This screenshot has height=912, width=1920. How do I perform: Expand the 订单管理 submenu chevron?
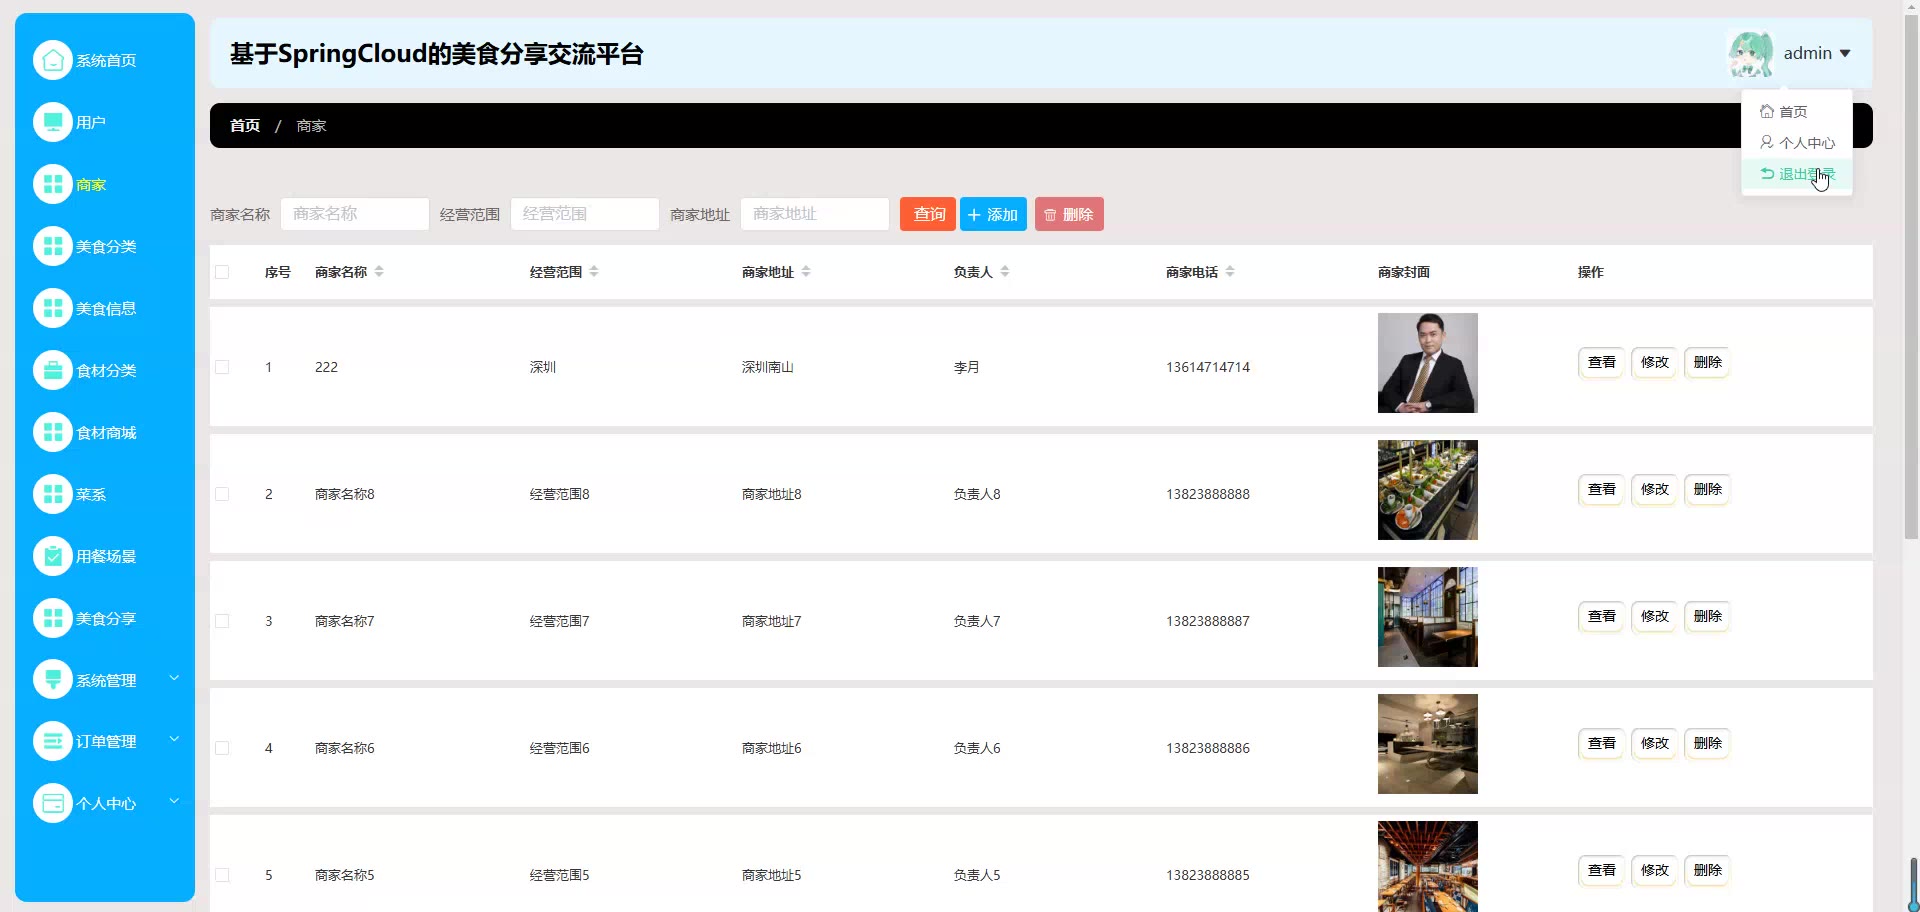(x=174, y=739)
